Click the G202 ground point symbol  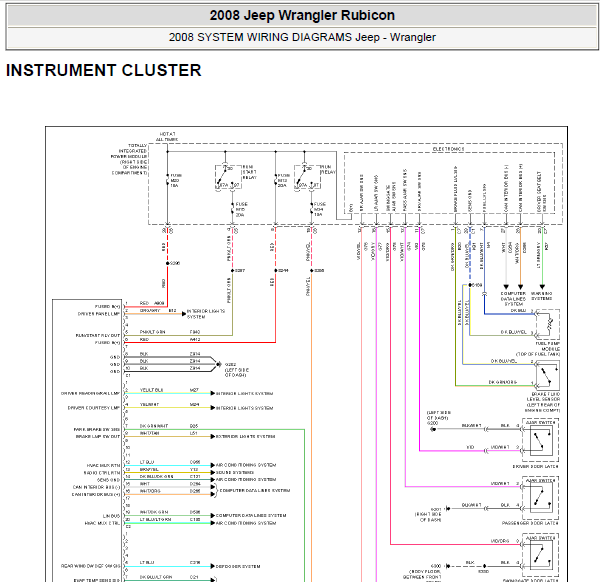218,364
